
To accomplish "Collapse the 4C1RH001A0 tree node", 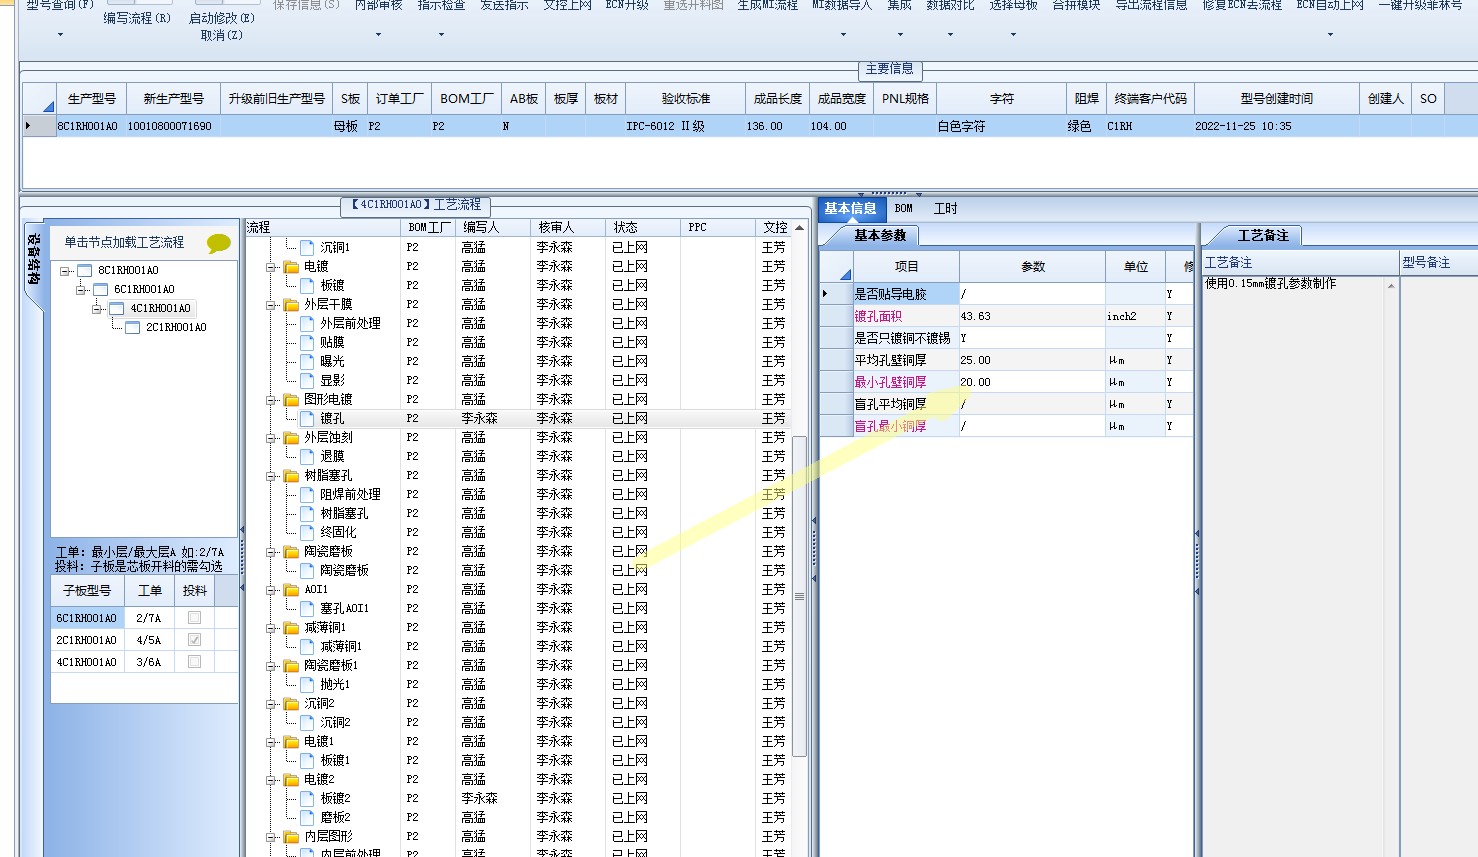I will pos(97,309).
